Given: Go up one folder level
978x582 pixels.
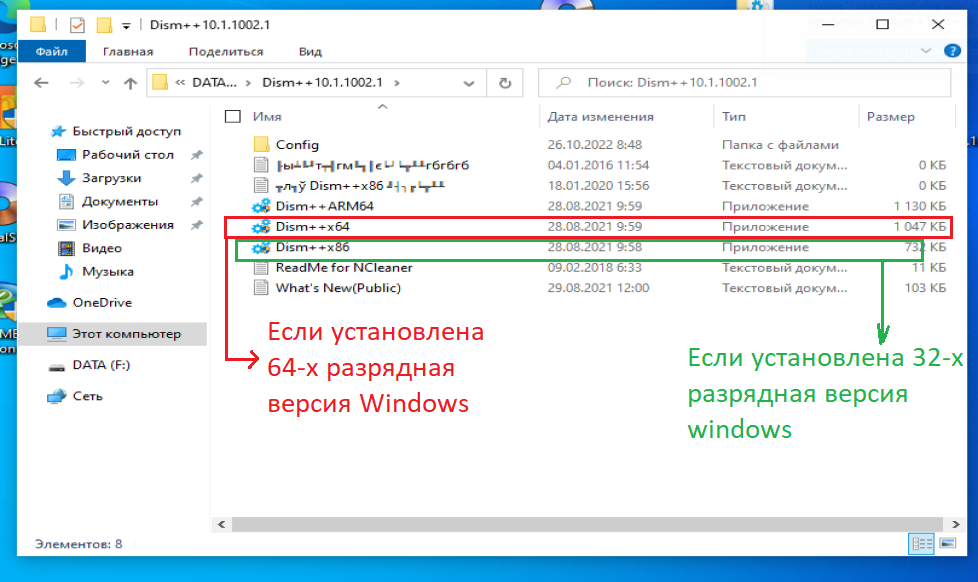Looking at the screenshot, I should [130, 83].
